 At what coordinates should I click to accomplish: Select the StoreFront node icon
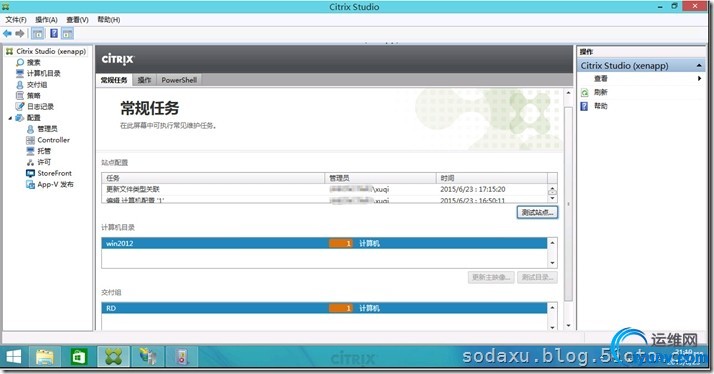(31, 173)
